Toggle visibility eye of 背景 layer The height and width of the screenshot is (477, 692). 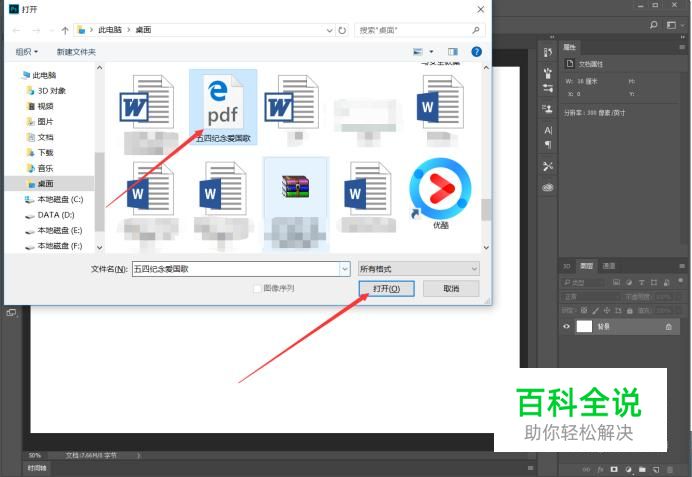click(567, 327)
